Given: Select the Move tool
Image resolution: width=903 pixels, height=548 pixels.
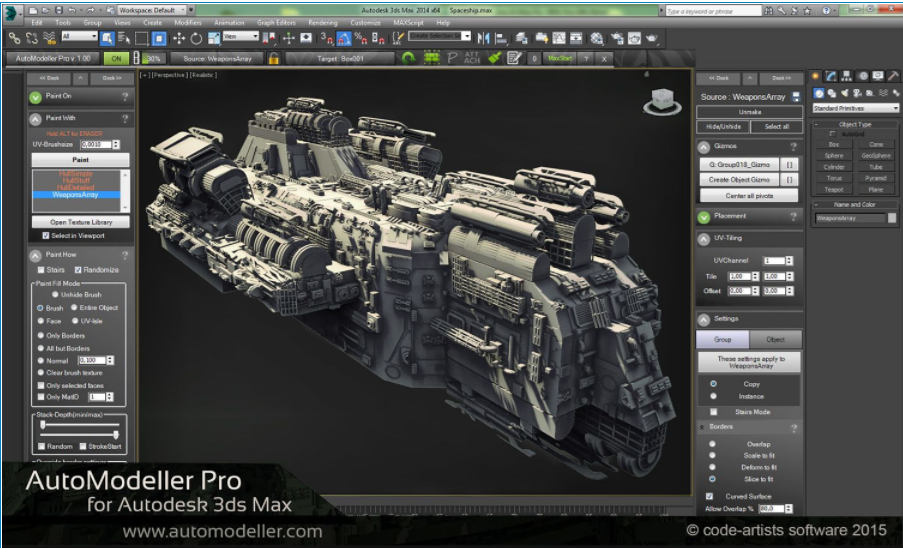Looking at the screenshot, I should click(179, 38).
